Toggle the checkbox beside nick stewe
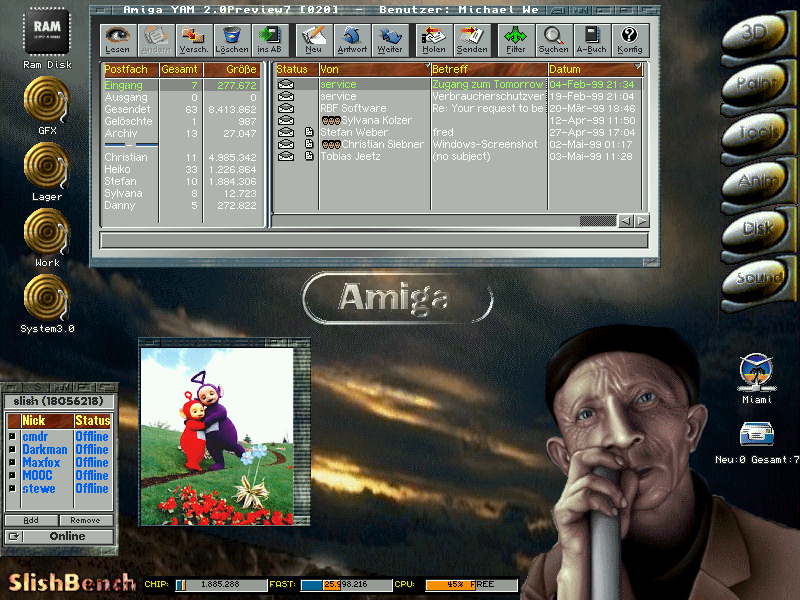The image size is (800, 600). (12, 489)
